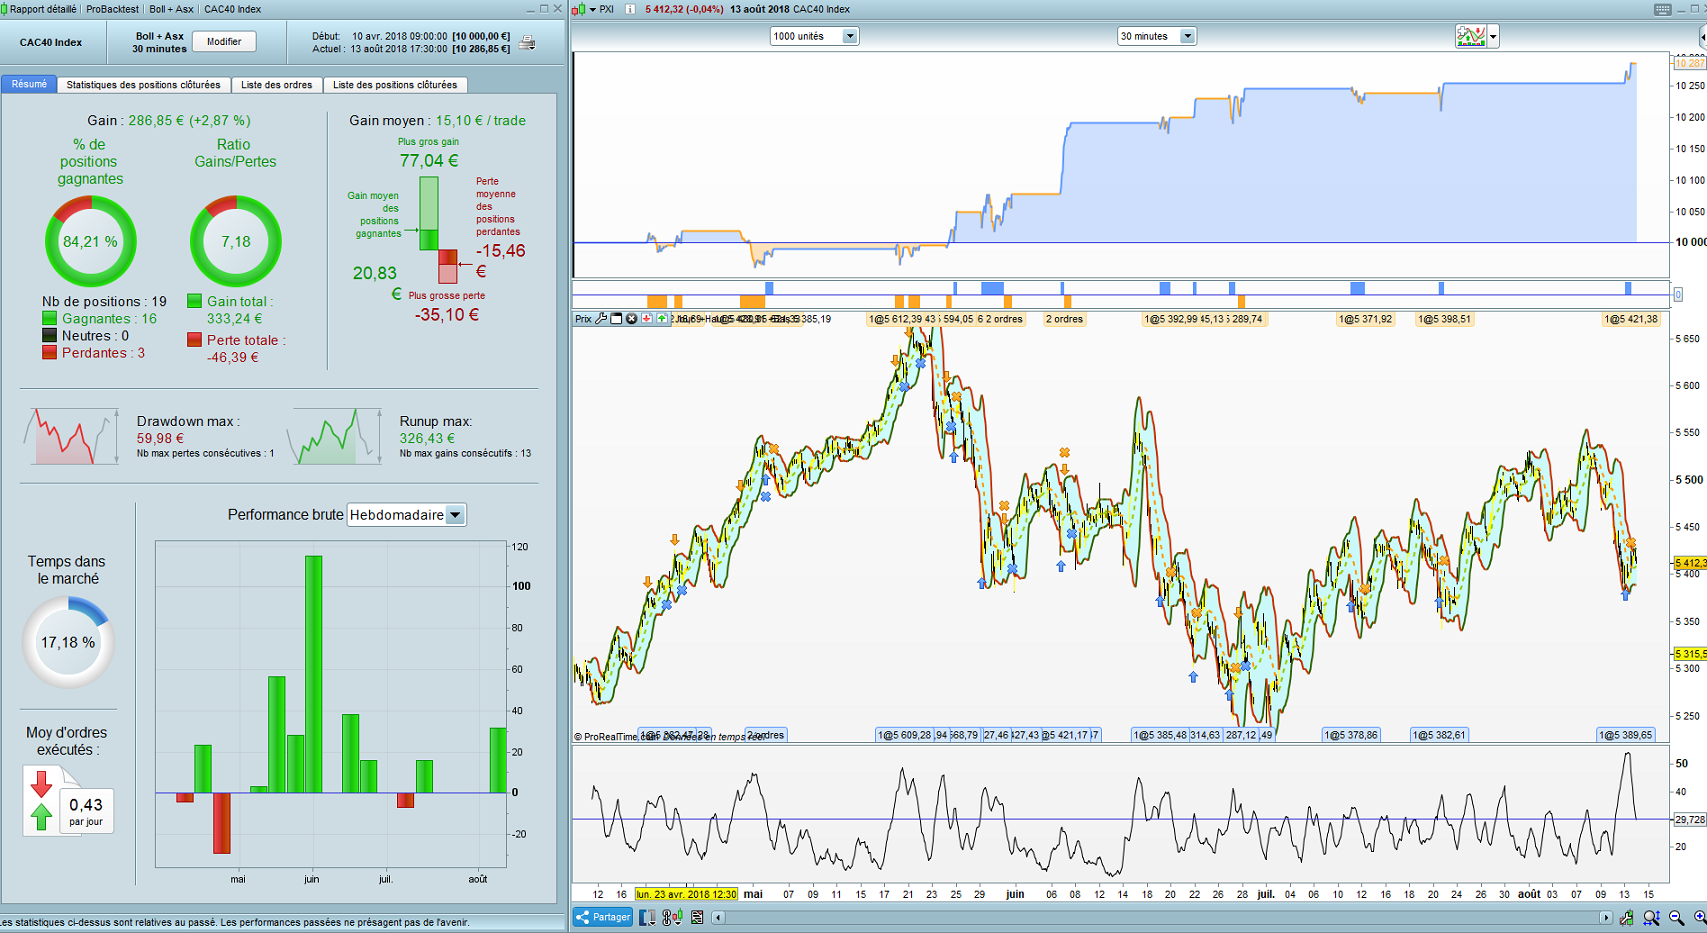Open the Liste des ordres tab
Viewport: 1707px width, 933px height.
pos(277,85)
